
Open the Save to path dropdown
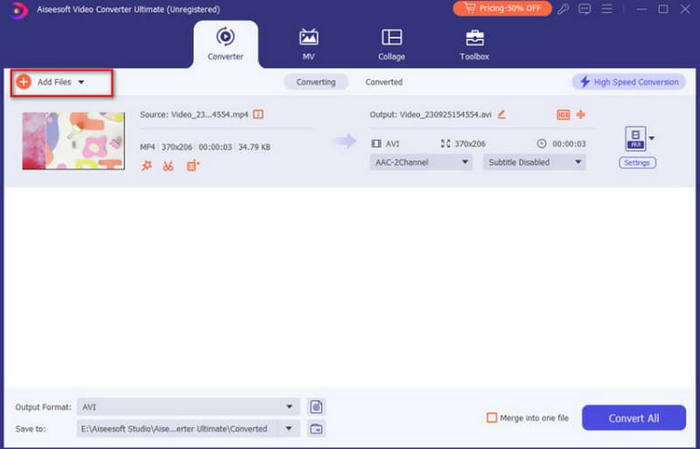pyautogui.click(x=188, y=429)
